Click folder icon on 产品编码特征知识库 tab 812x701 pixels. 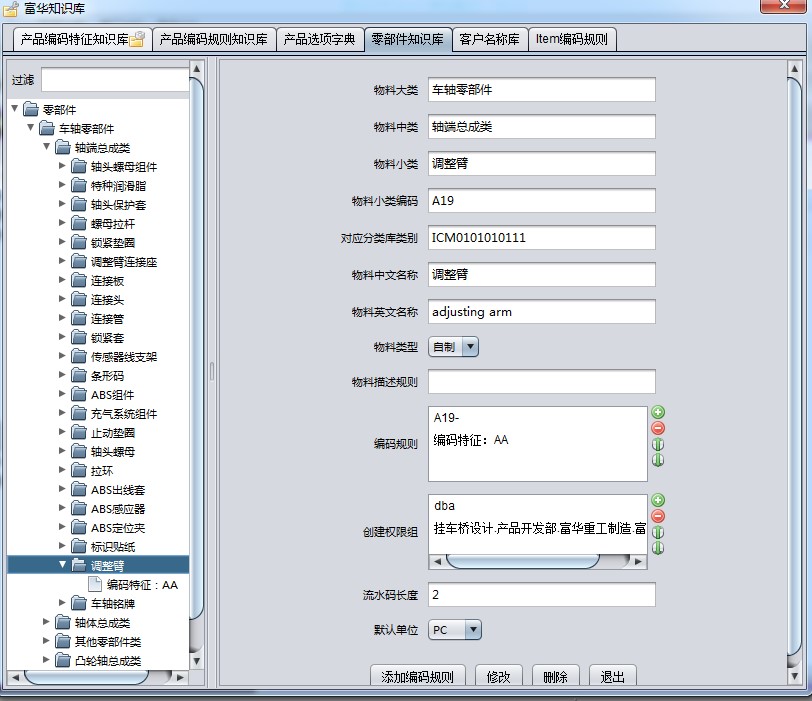click(x=137, y=40)
